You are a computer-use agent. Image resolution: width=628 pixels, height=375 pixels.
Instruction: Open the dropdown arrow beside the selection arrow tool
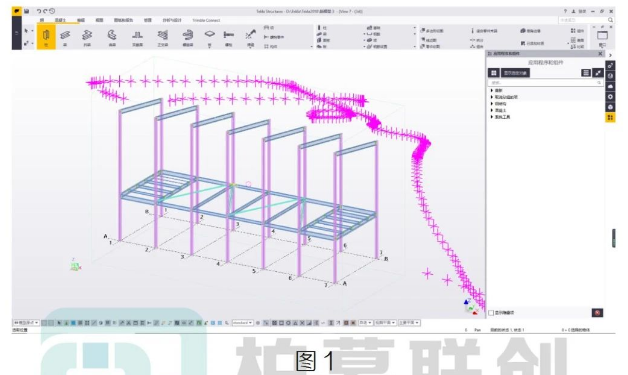tap(32, 30)
